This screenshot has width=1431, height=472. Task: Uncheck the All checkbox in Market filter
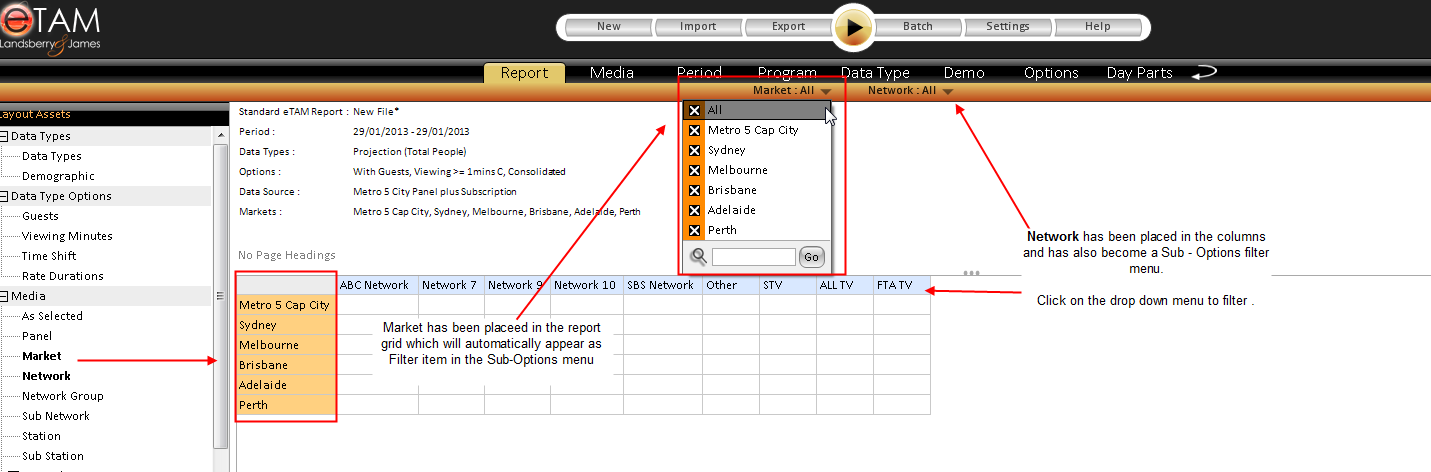(694, 110)
